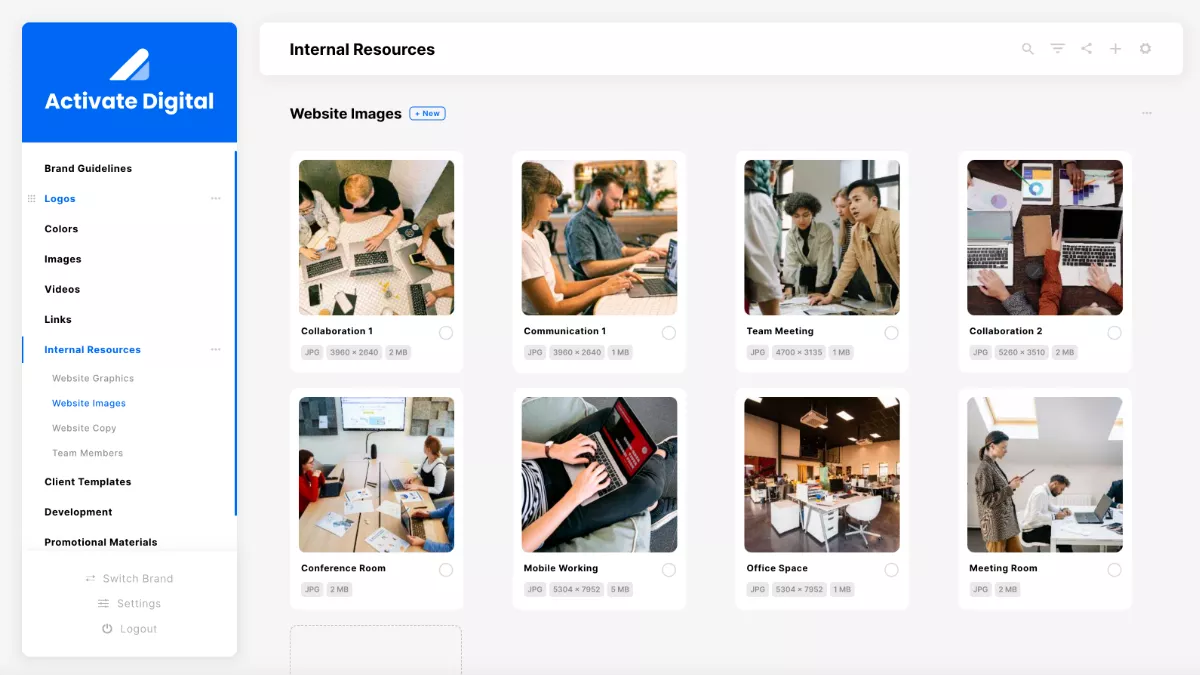Open the Office Space image thumbnail

822,475
